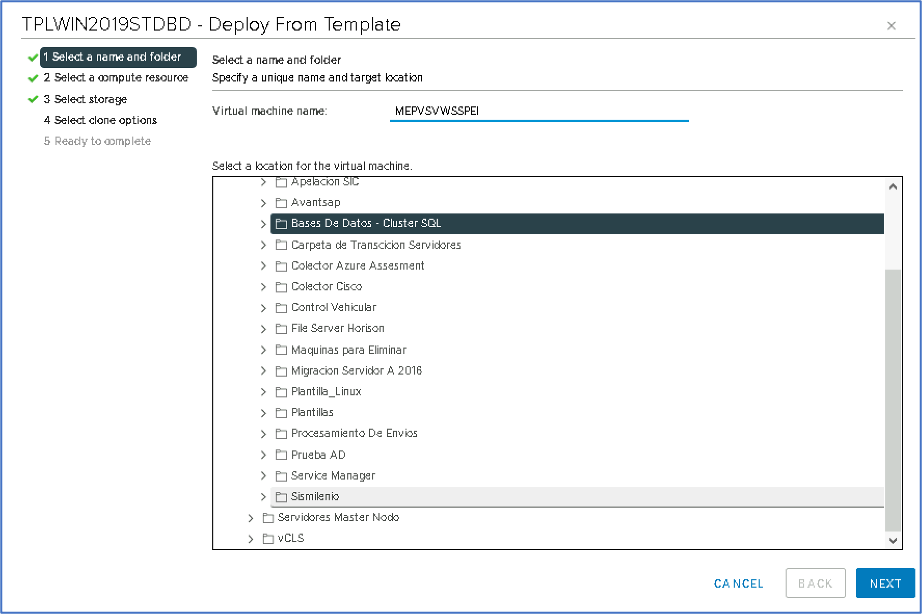The height and width of the screenshot is (614, 922).
Task: Click the Service Manager folder icon
Action: (x=281, y=476)
